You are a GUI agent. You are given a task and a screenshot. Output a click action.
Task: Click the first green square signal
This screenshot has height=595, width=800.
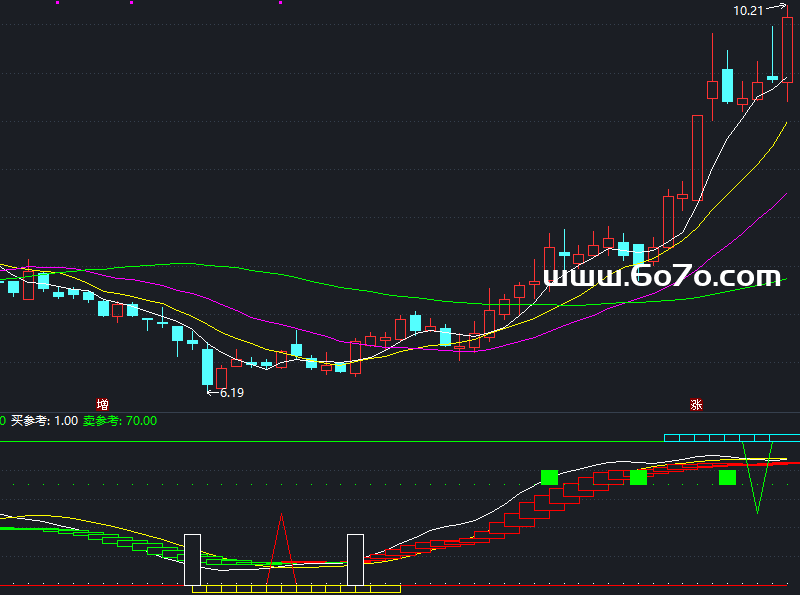point(548,477)
